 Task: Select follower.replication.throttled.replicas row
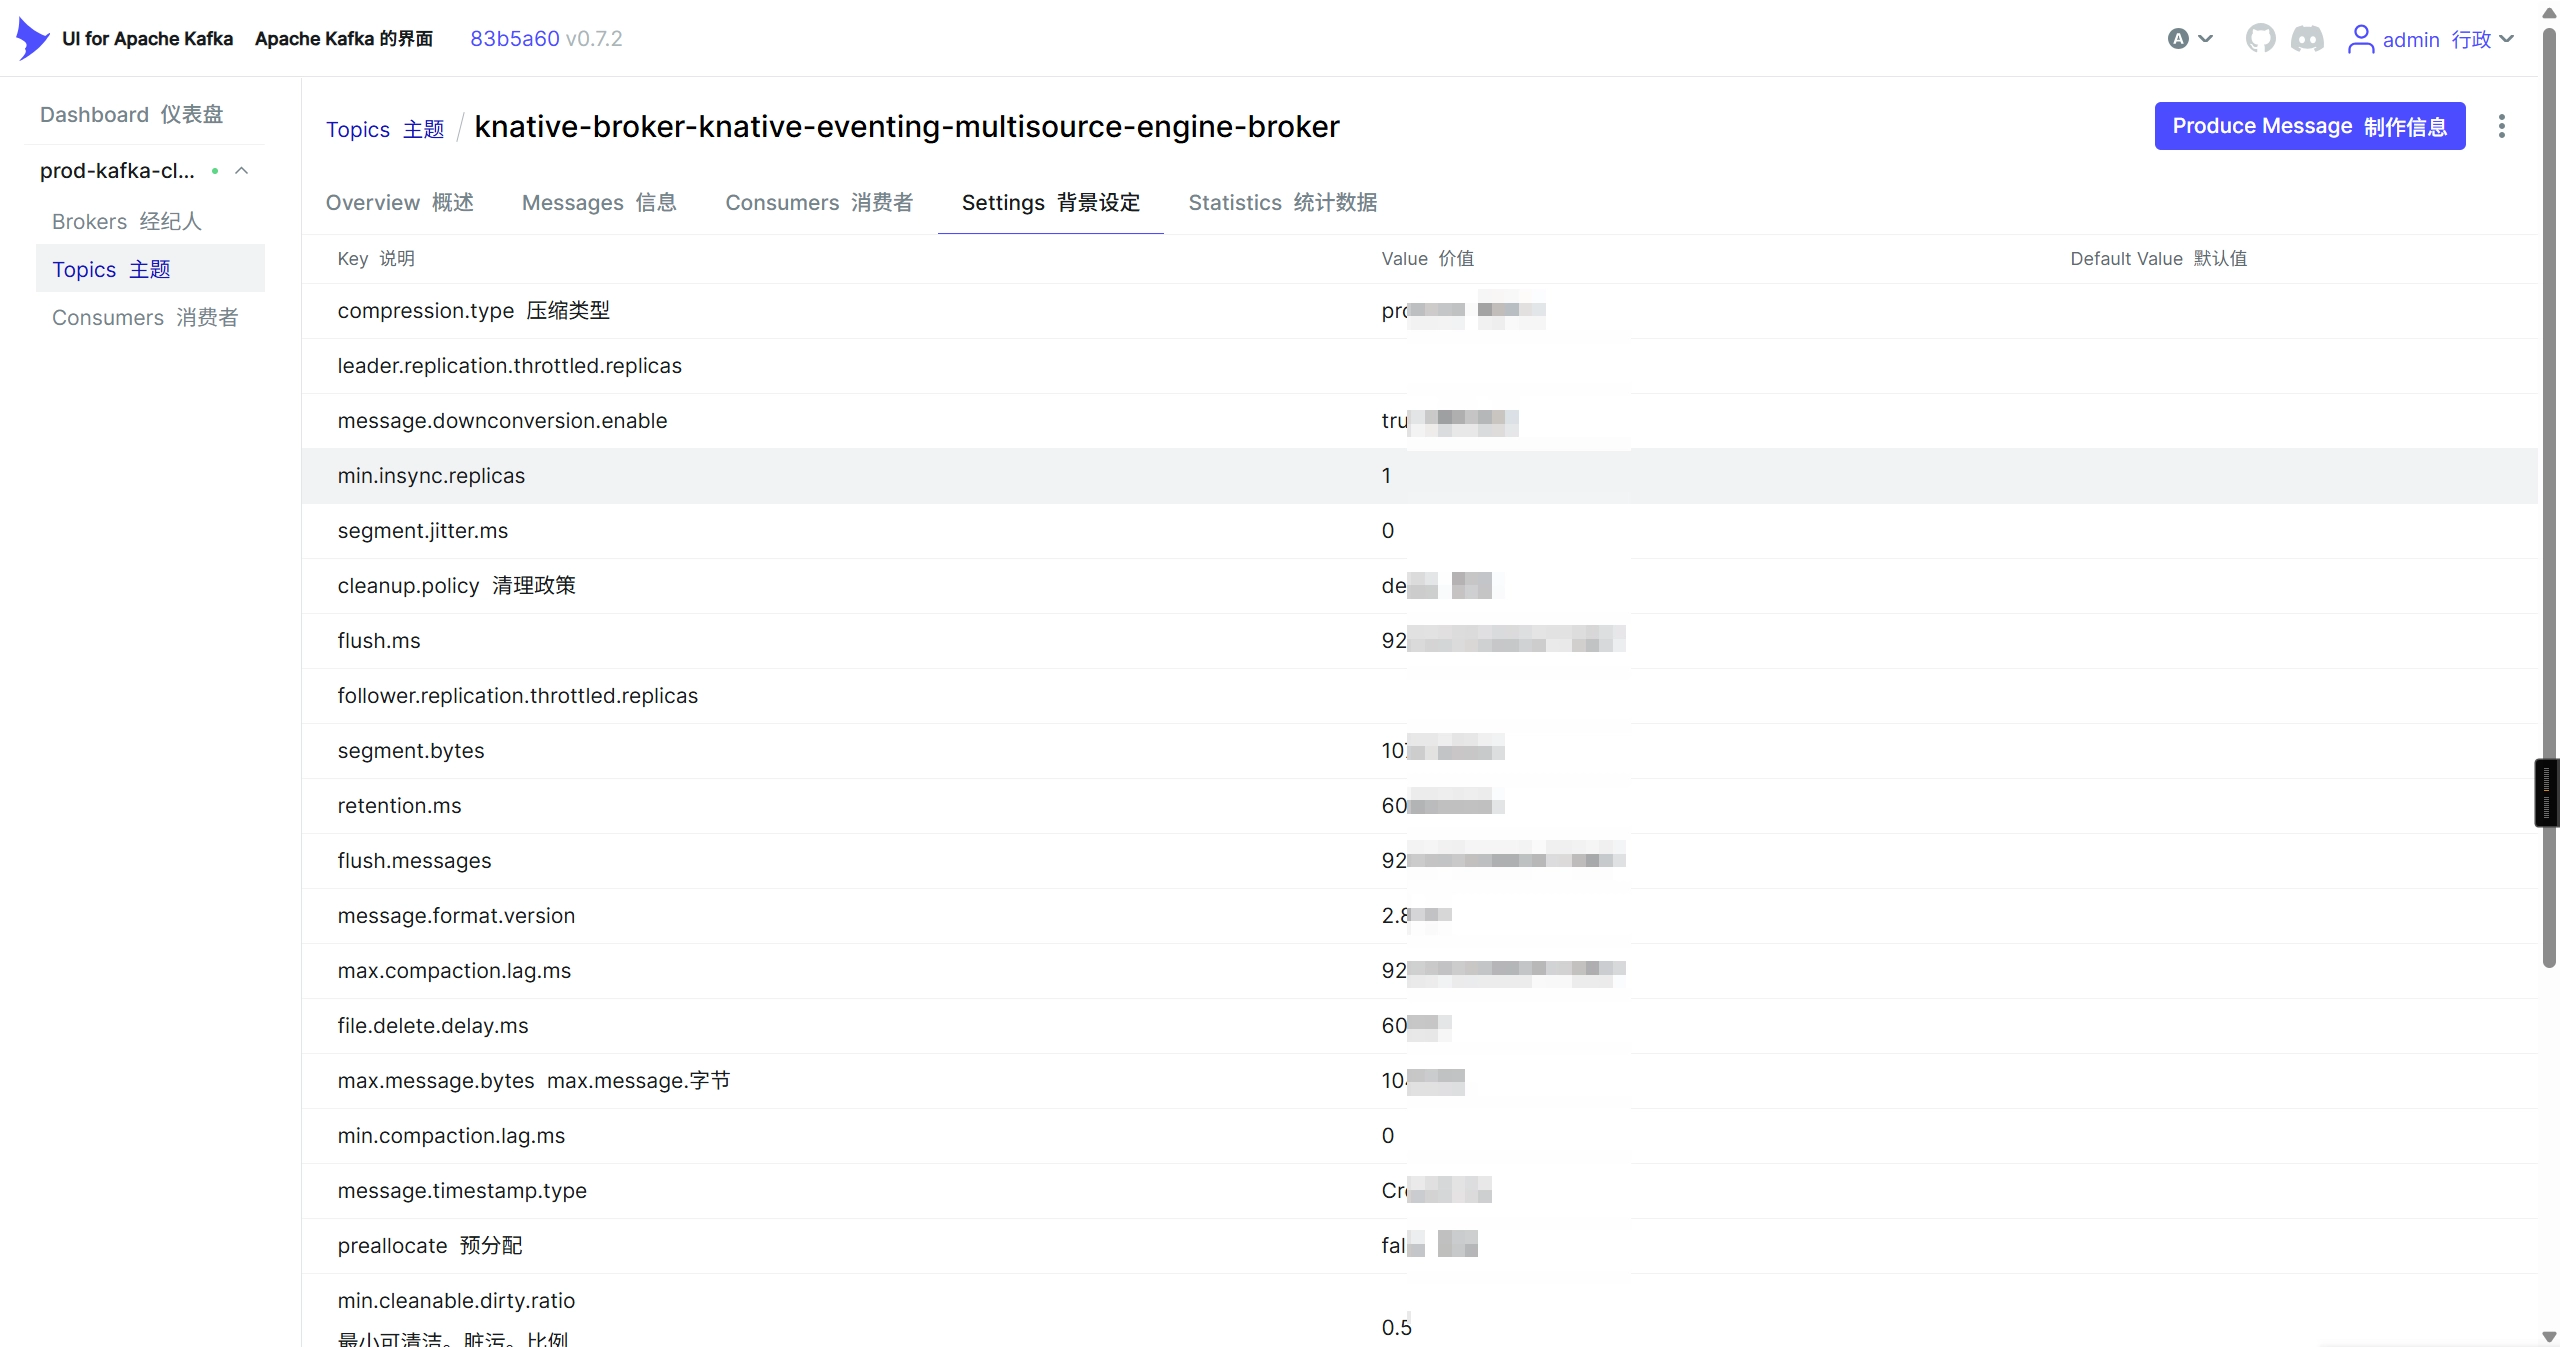1420,696
